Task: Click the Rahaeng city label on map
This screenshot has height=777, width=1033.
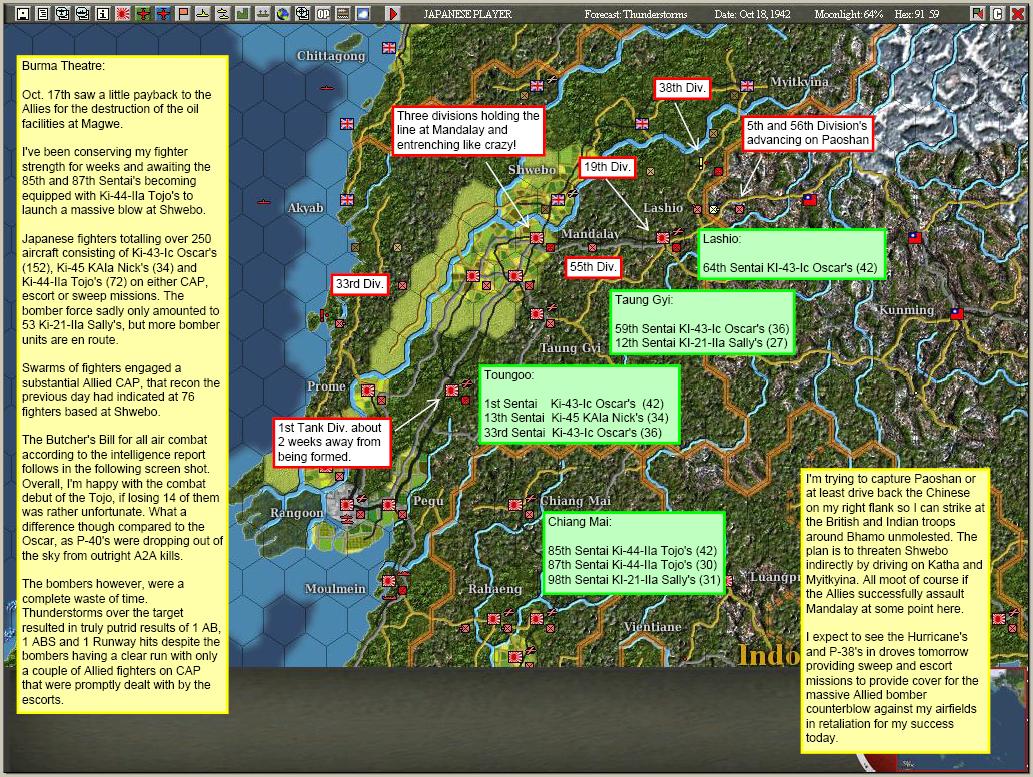Action: [494, 589]
